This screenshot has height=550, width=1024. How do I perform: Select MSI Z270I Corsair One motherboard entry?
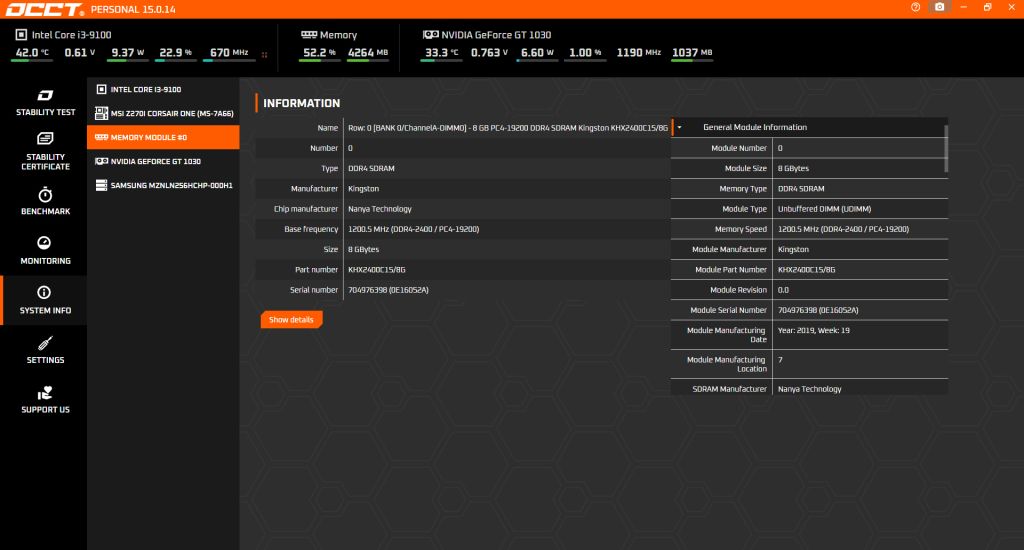163,114
